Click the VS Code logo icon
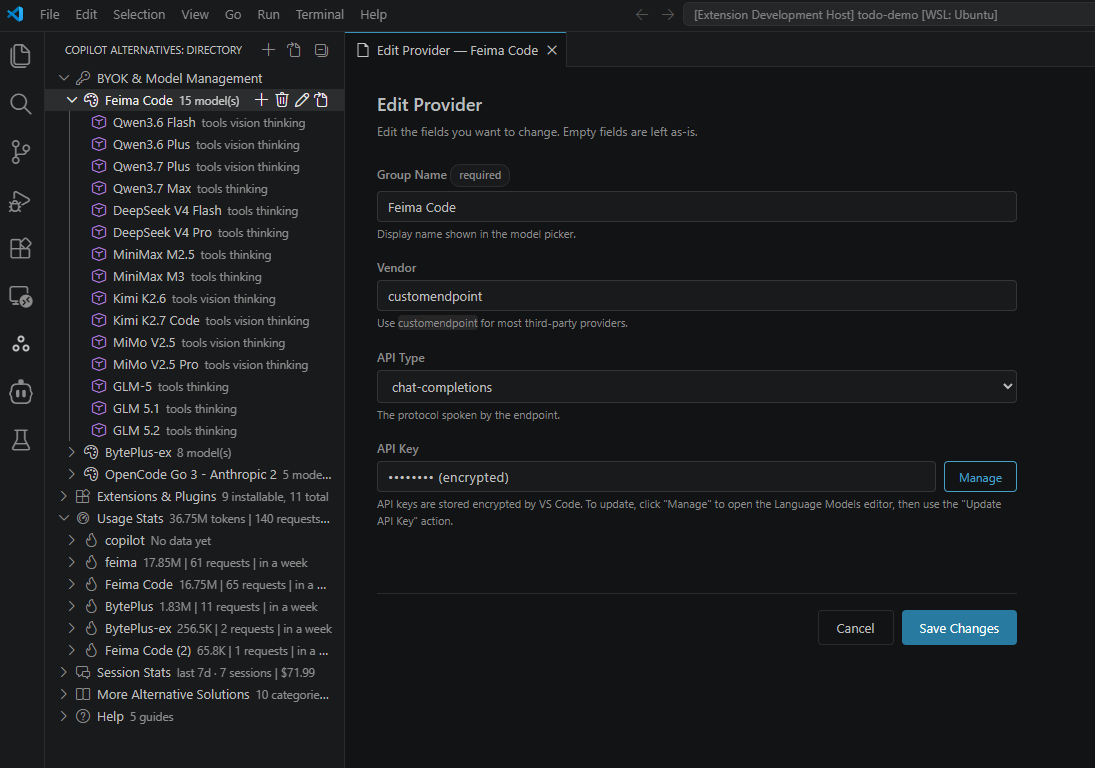 tap(15, 14)
